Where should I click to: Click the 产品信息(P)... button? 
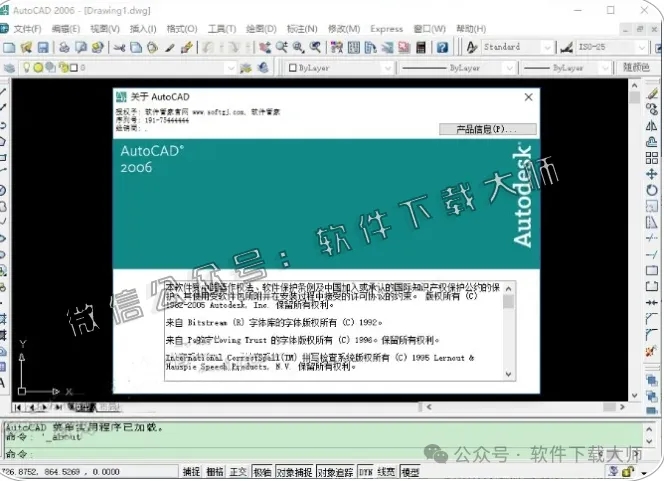tap(487, 129)
